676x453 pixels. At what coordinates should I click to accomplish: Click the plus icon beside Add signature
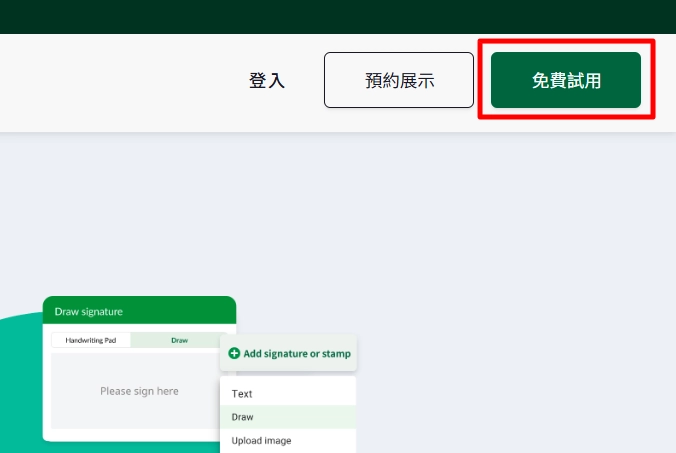234,353
